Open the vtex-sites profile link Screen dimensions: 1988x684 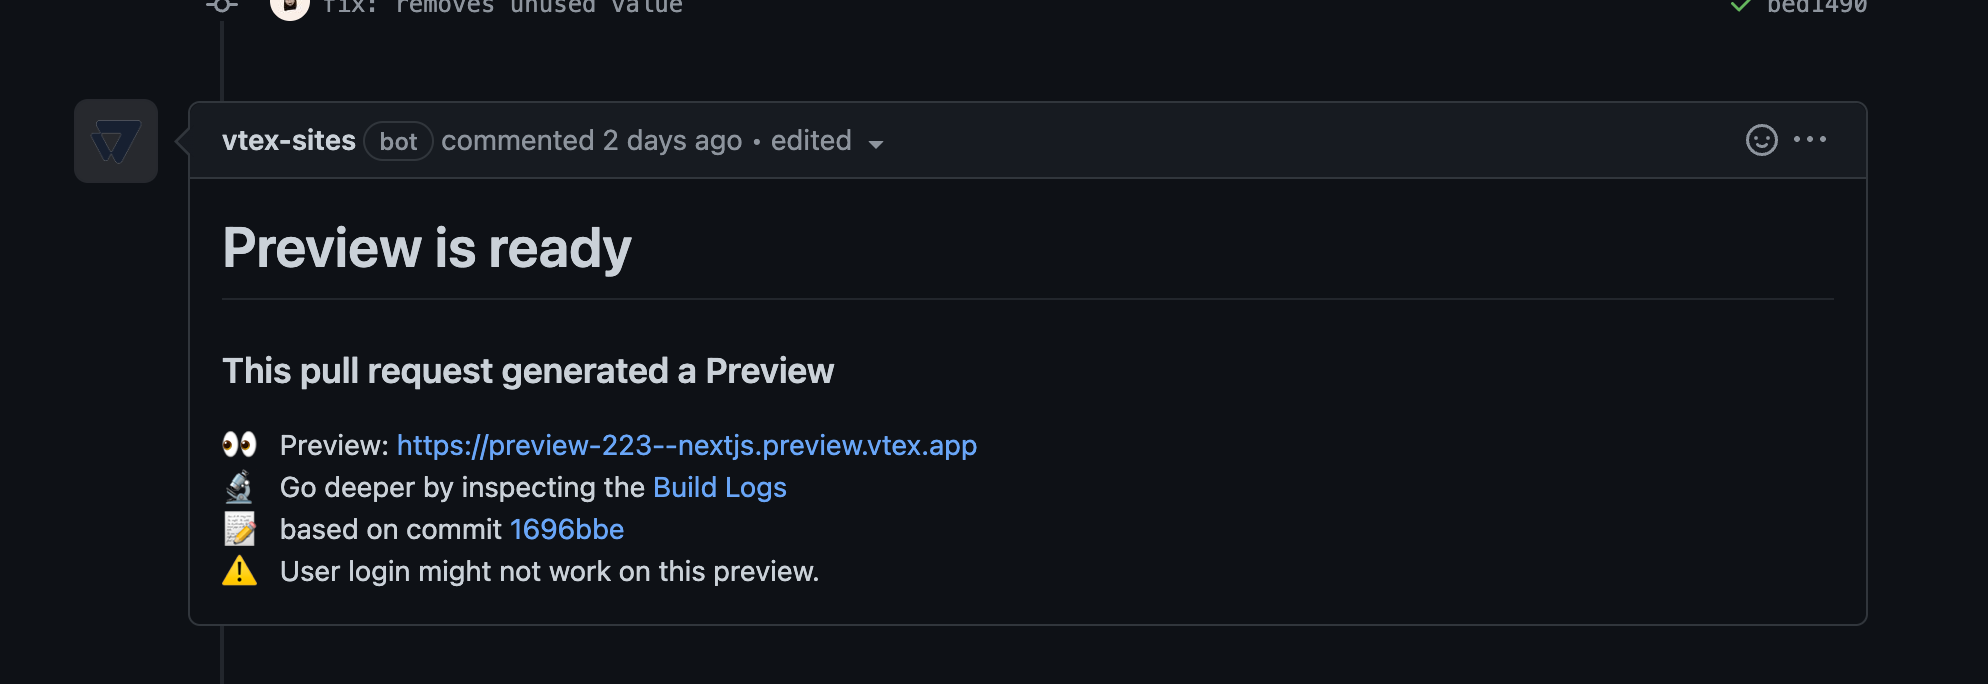(x=289, y=141)
